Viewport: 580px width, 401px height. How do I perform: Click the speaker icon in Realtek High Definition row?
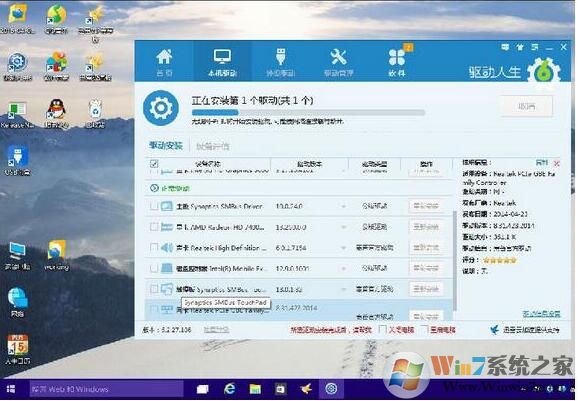pos(167,247)
